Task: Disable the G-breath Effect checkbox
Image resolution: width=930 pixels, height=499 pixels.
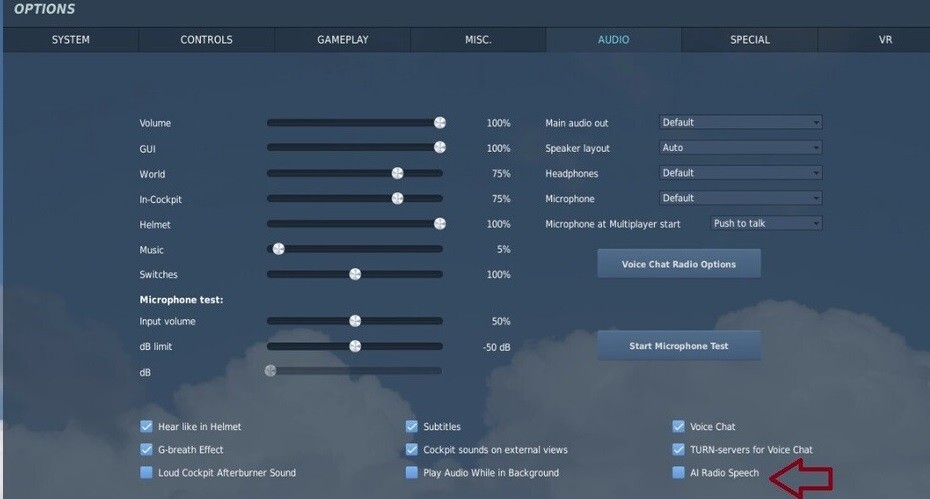Action: tap(146, 449)
